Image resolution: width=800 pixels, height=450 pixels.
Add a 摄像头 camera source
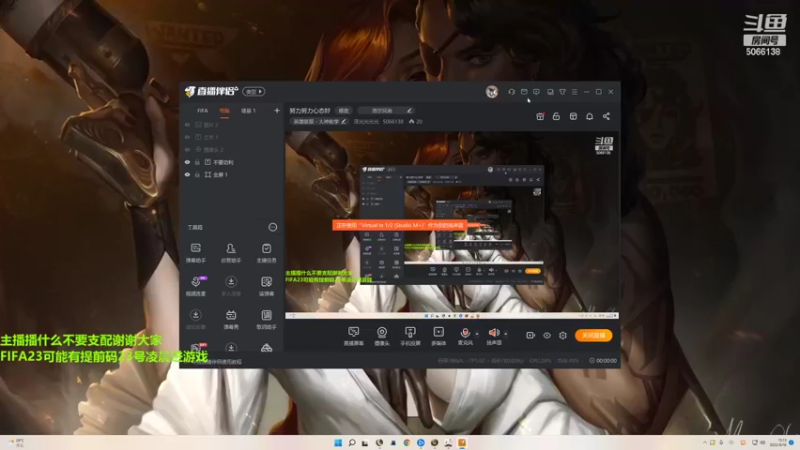click(x=382, y=336)
